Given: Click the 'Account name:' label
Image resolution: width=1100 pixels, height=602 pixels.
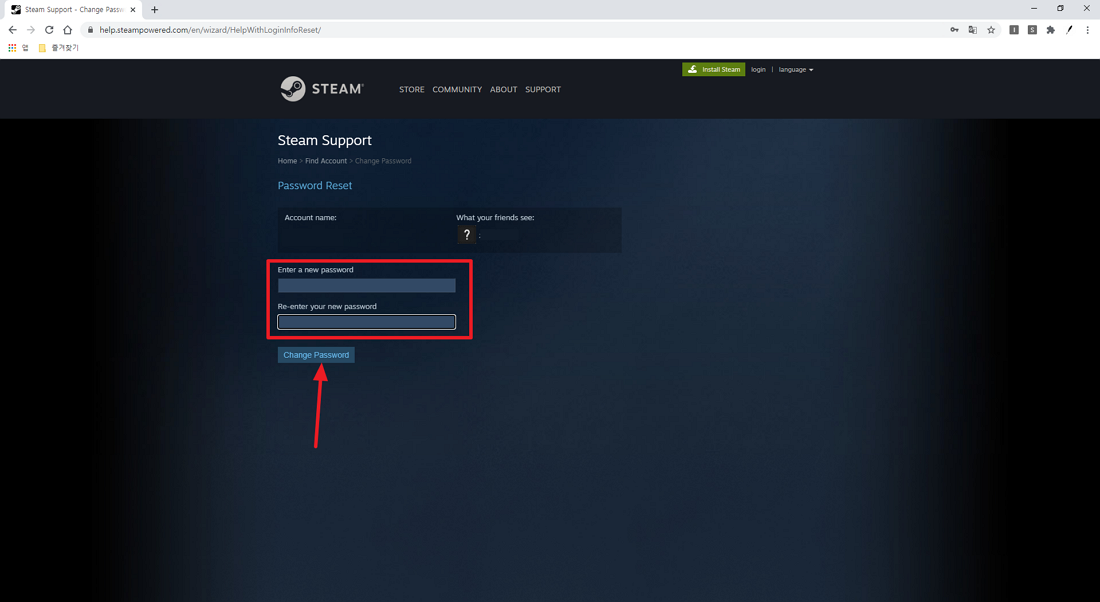Looking at the screenshot, I should 310,218.
